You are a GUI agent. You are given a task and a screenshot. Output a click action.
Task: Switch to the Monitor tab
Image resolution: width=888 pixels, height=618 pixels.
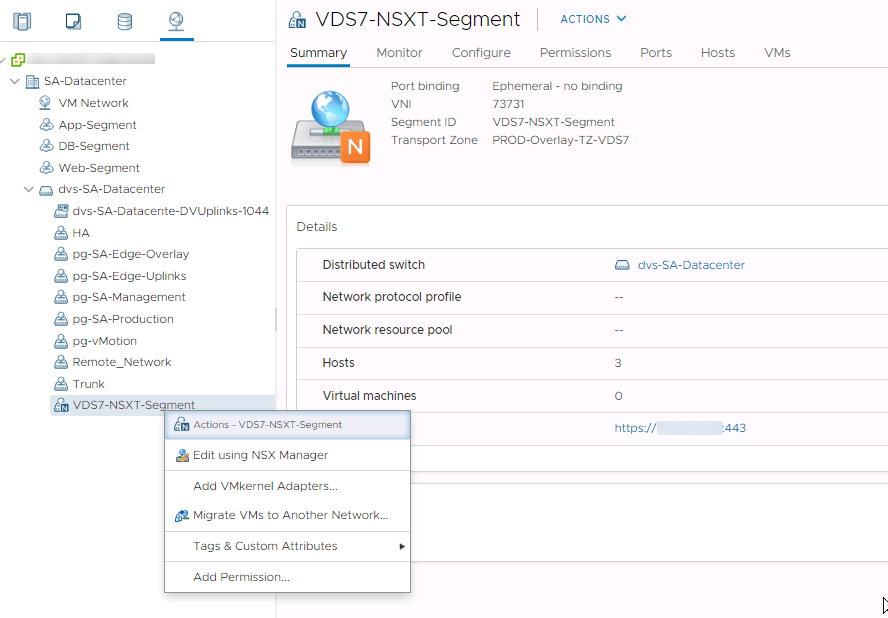(399, 53)
